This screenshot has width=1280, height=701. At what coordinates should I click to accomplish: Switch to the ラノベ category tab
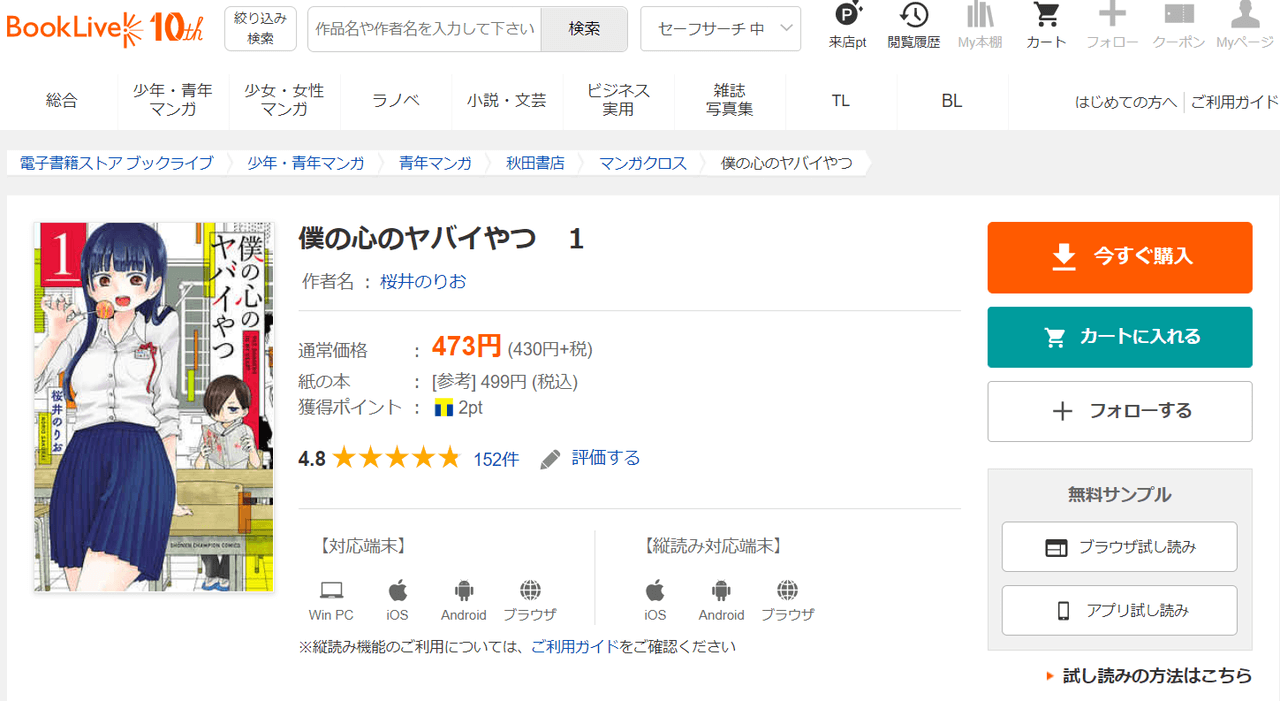pyautogui.click(x=396, y=100)
